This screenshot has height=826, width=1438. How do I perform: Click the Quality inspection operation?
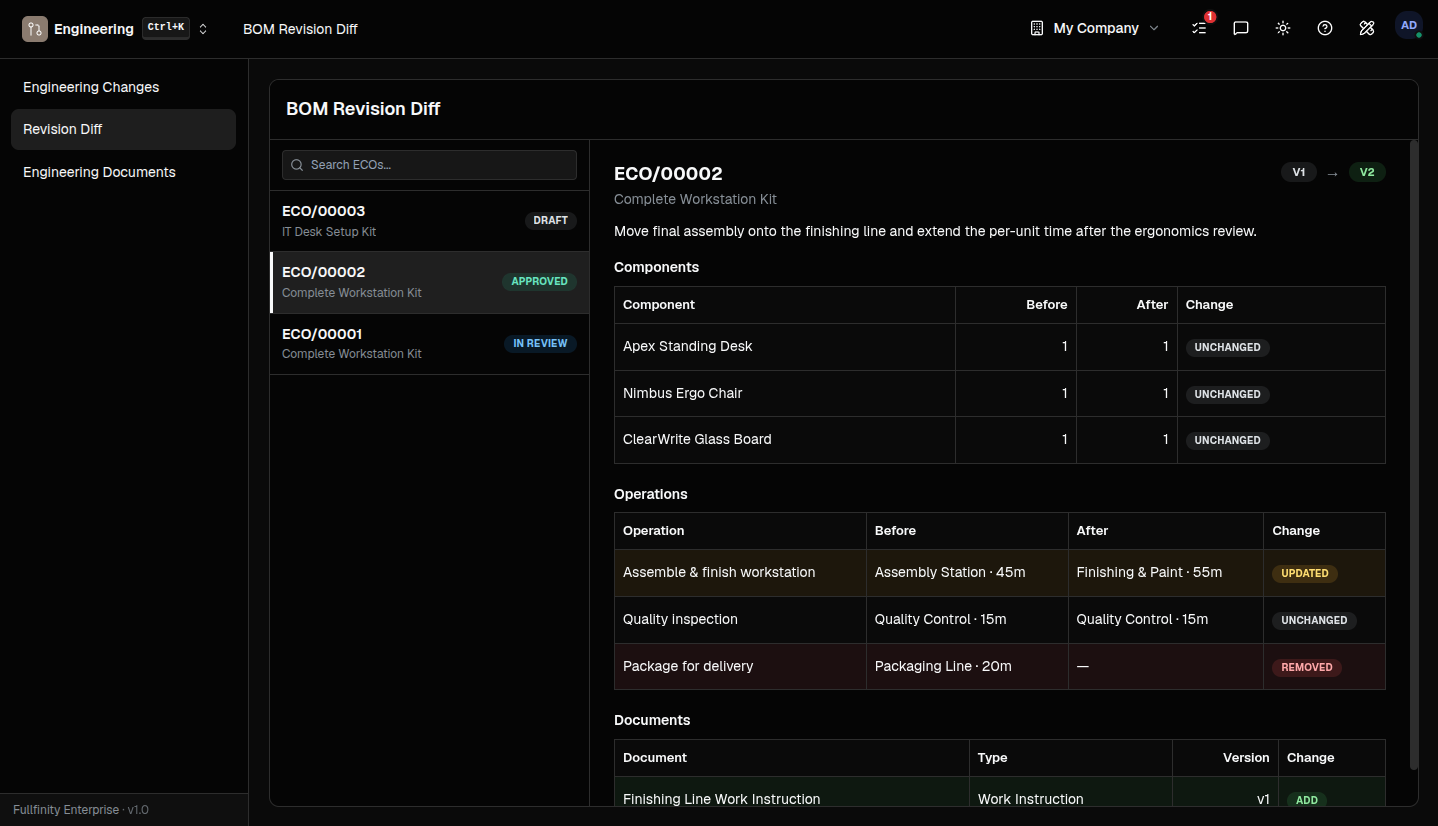(1000, 620)
